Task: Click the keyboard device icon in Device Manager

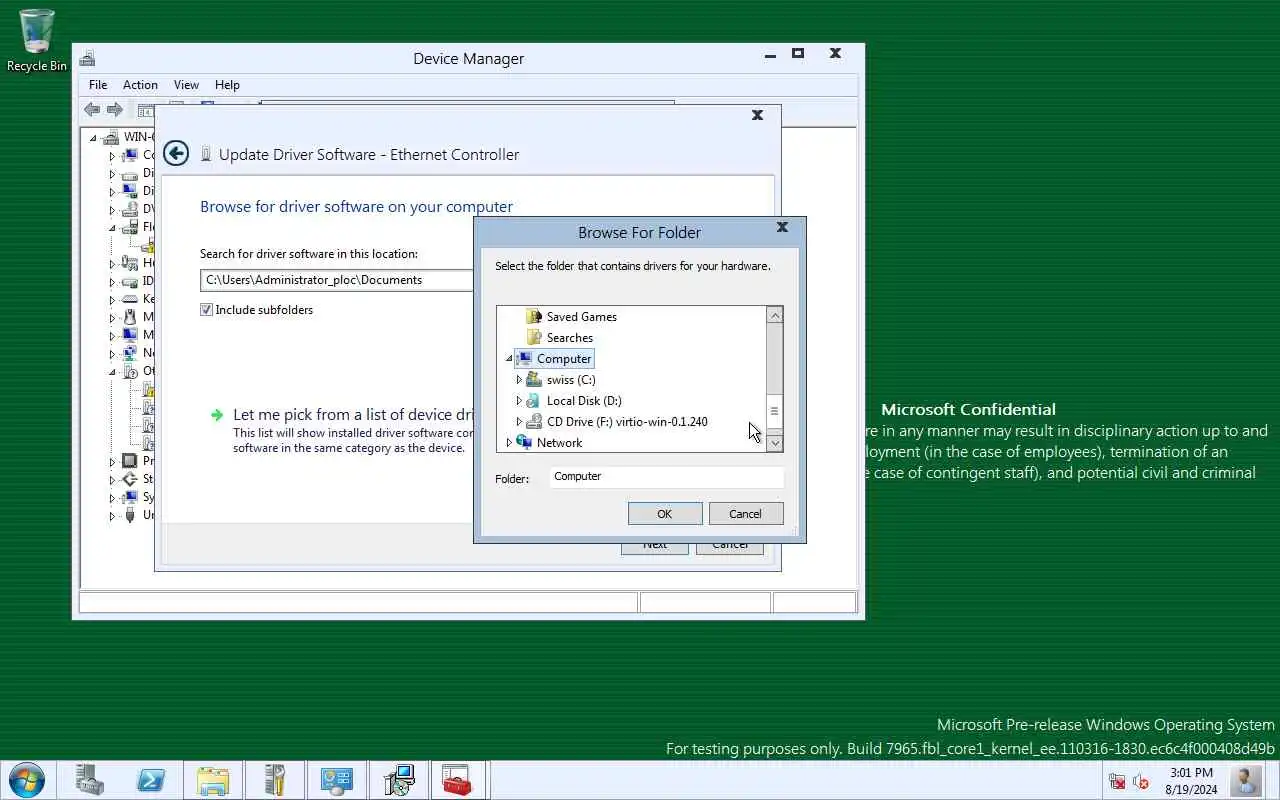Action: click(129, 299)
